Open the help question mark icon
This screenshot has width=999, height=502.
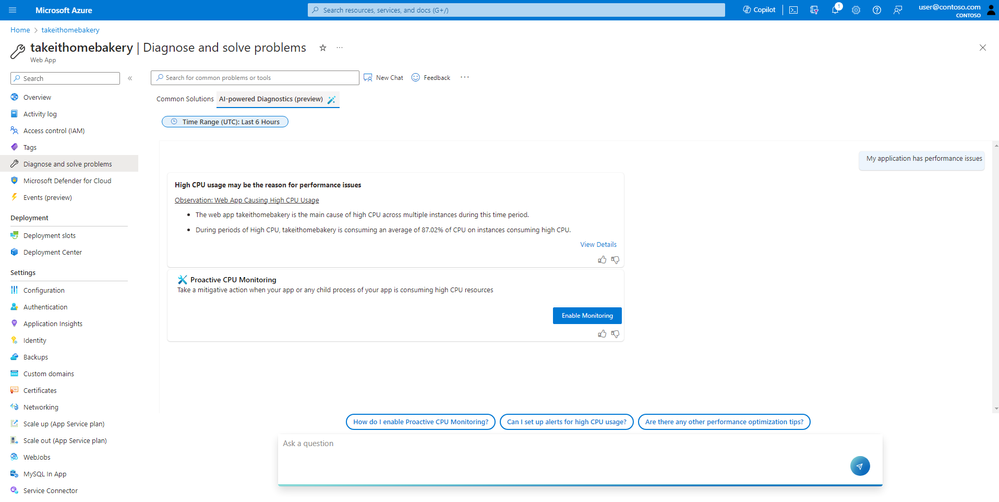coord(877,10)
